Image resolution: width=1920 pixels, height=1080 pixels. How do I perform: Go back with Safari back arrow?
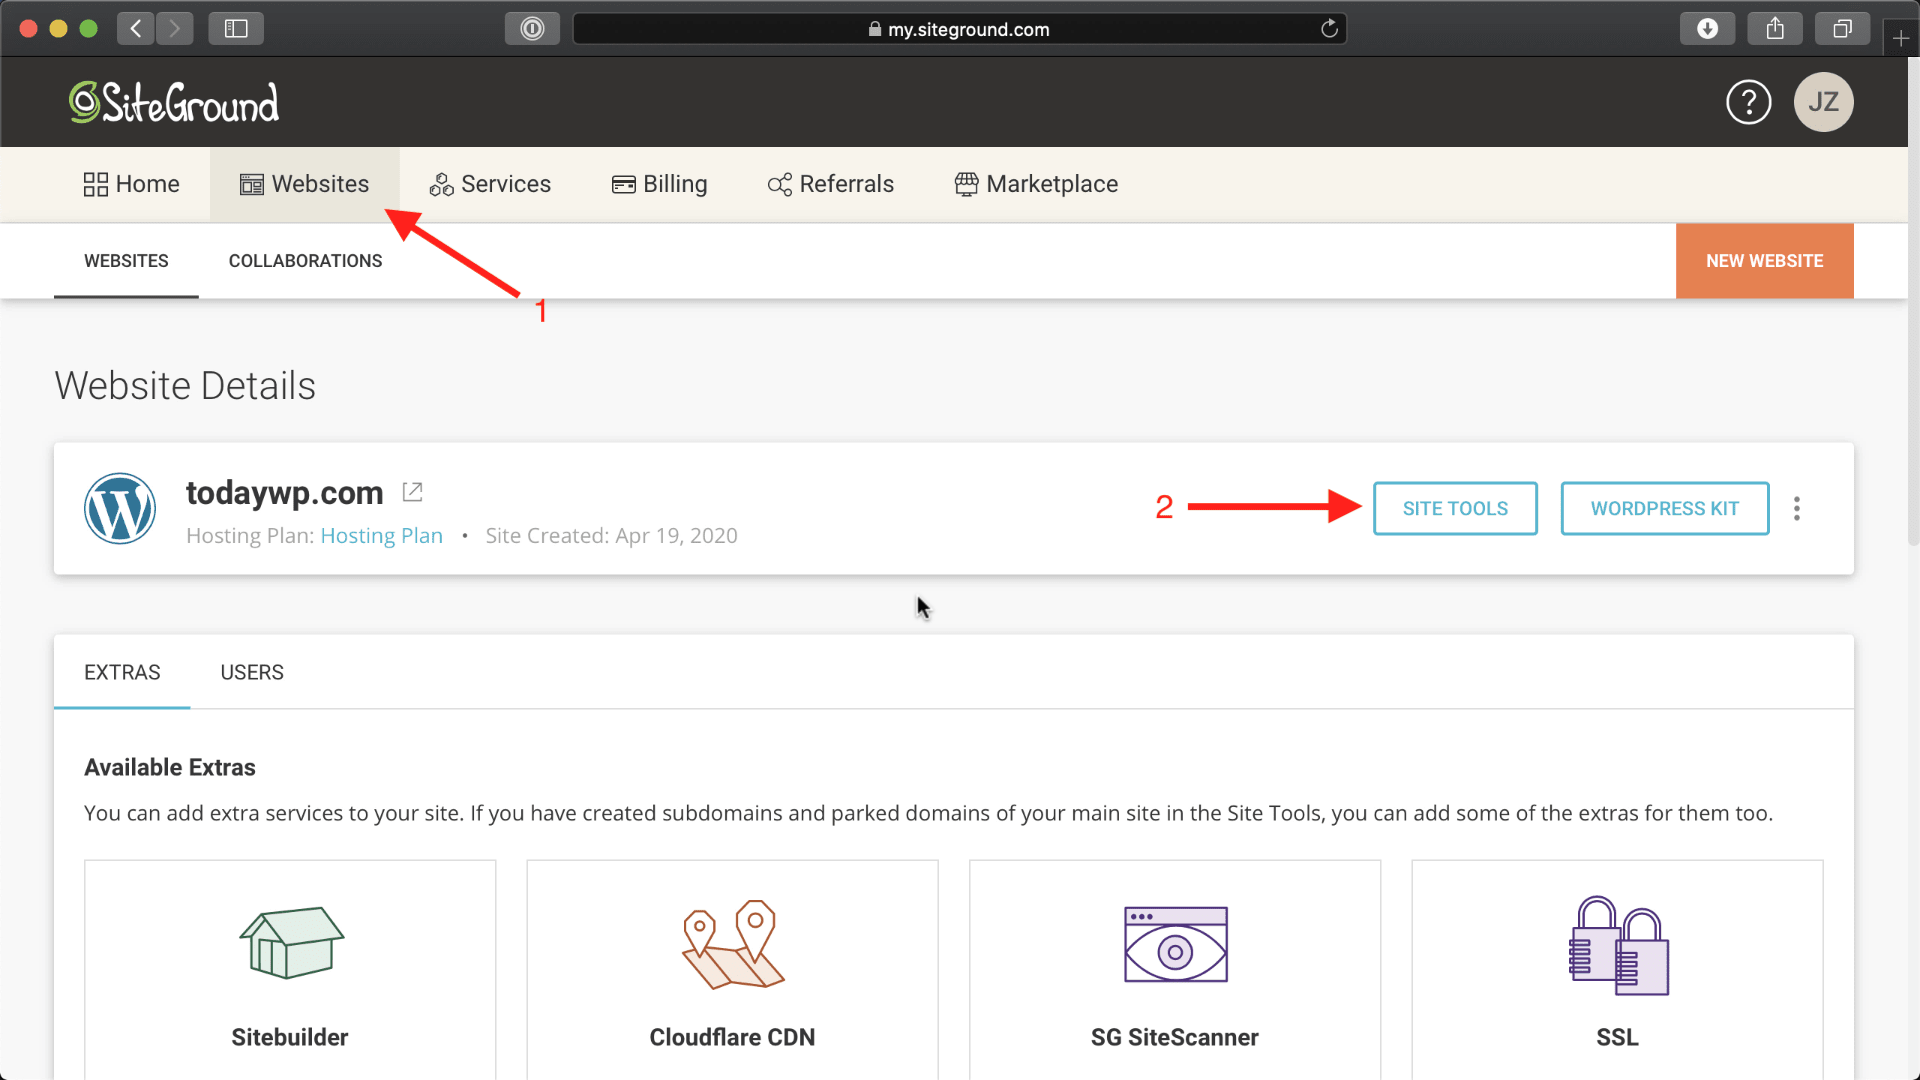coord(136,29)
